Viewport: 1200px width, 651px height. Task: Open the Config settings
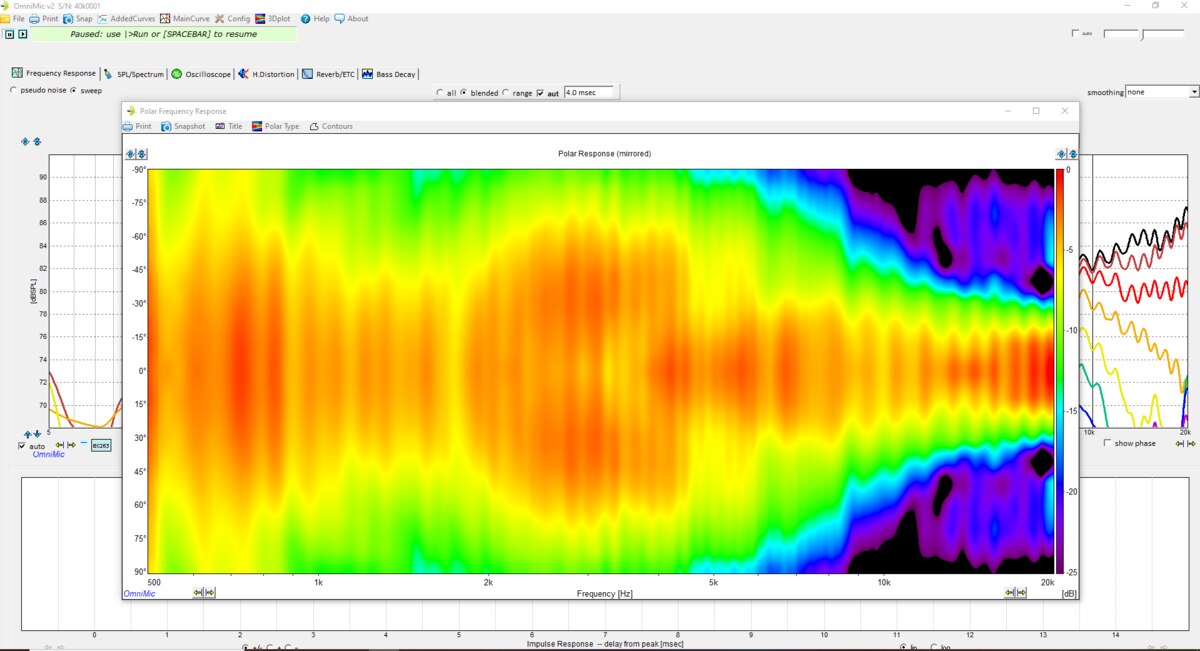click(235, 18)
